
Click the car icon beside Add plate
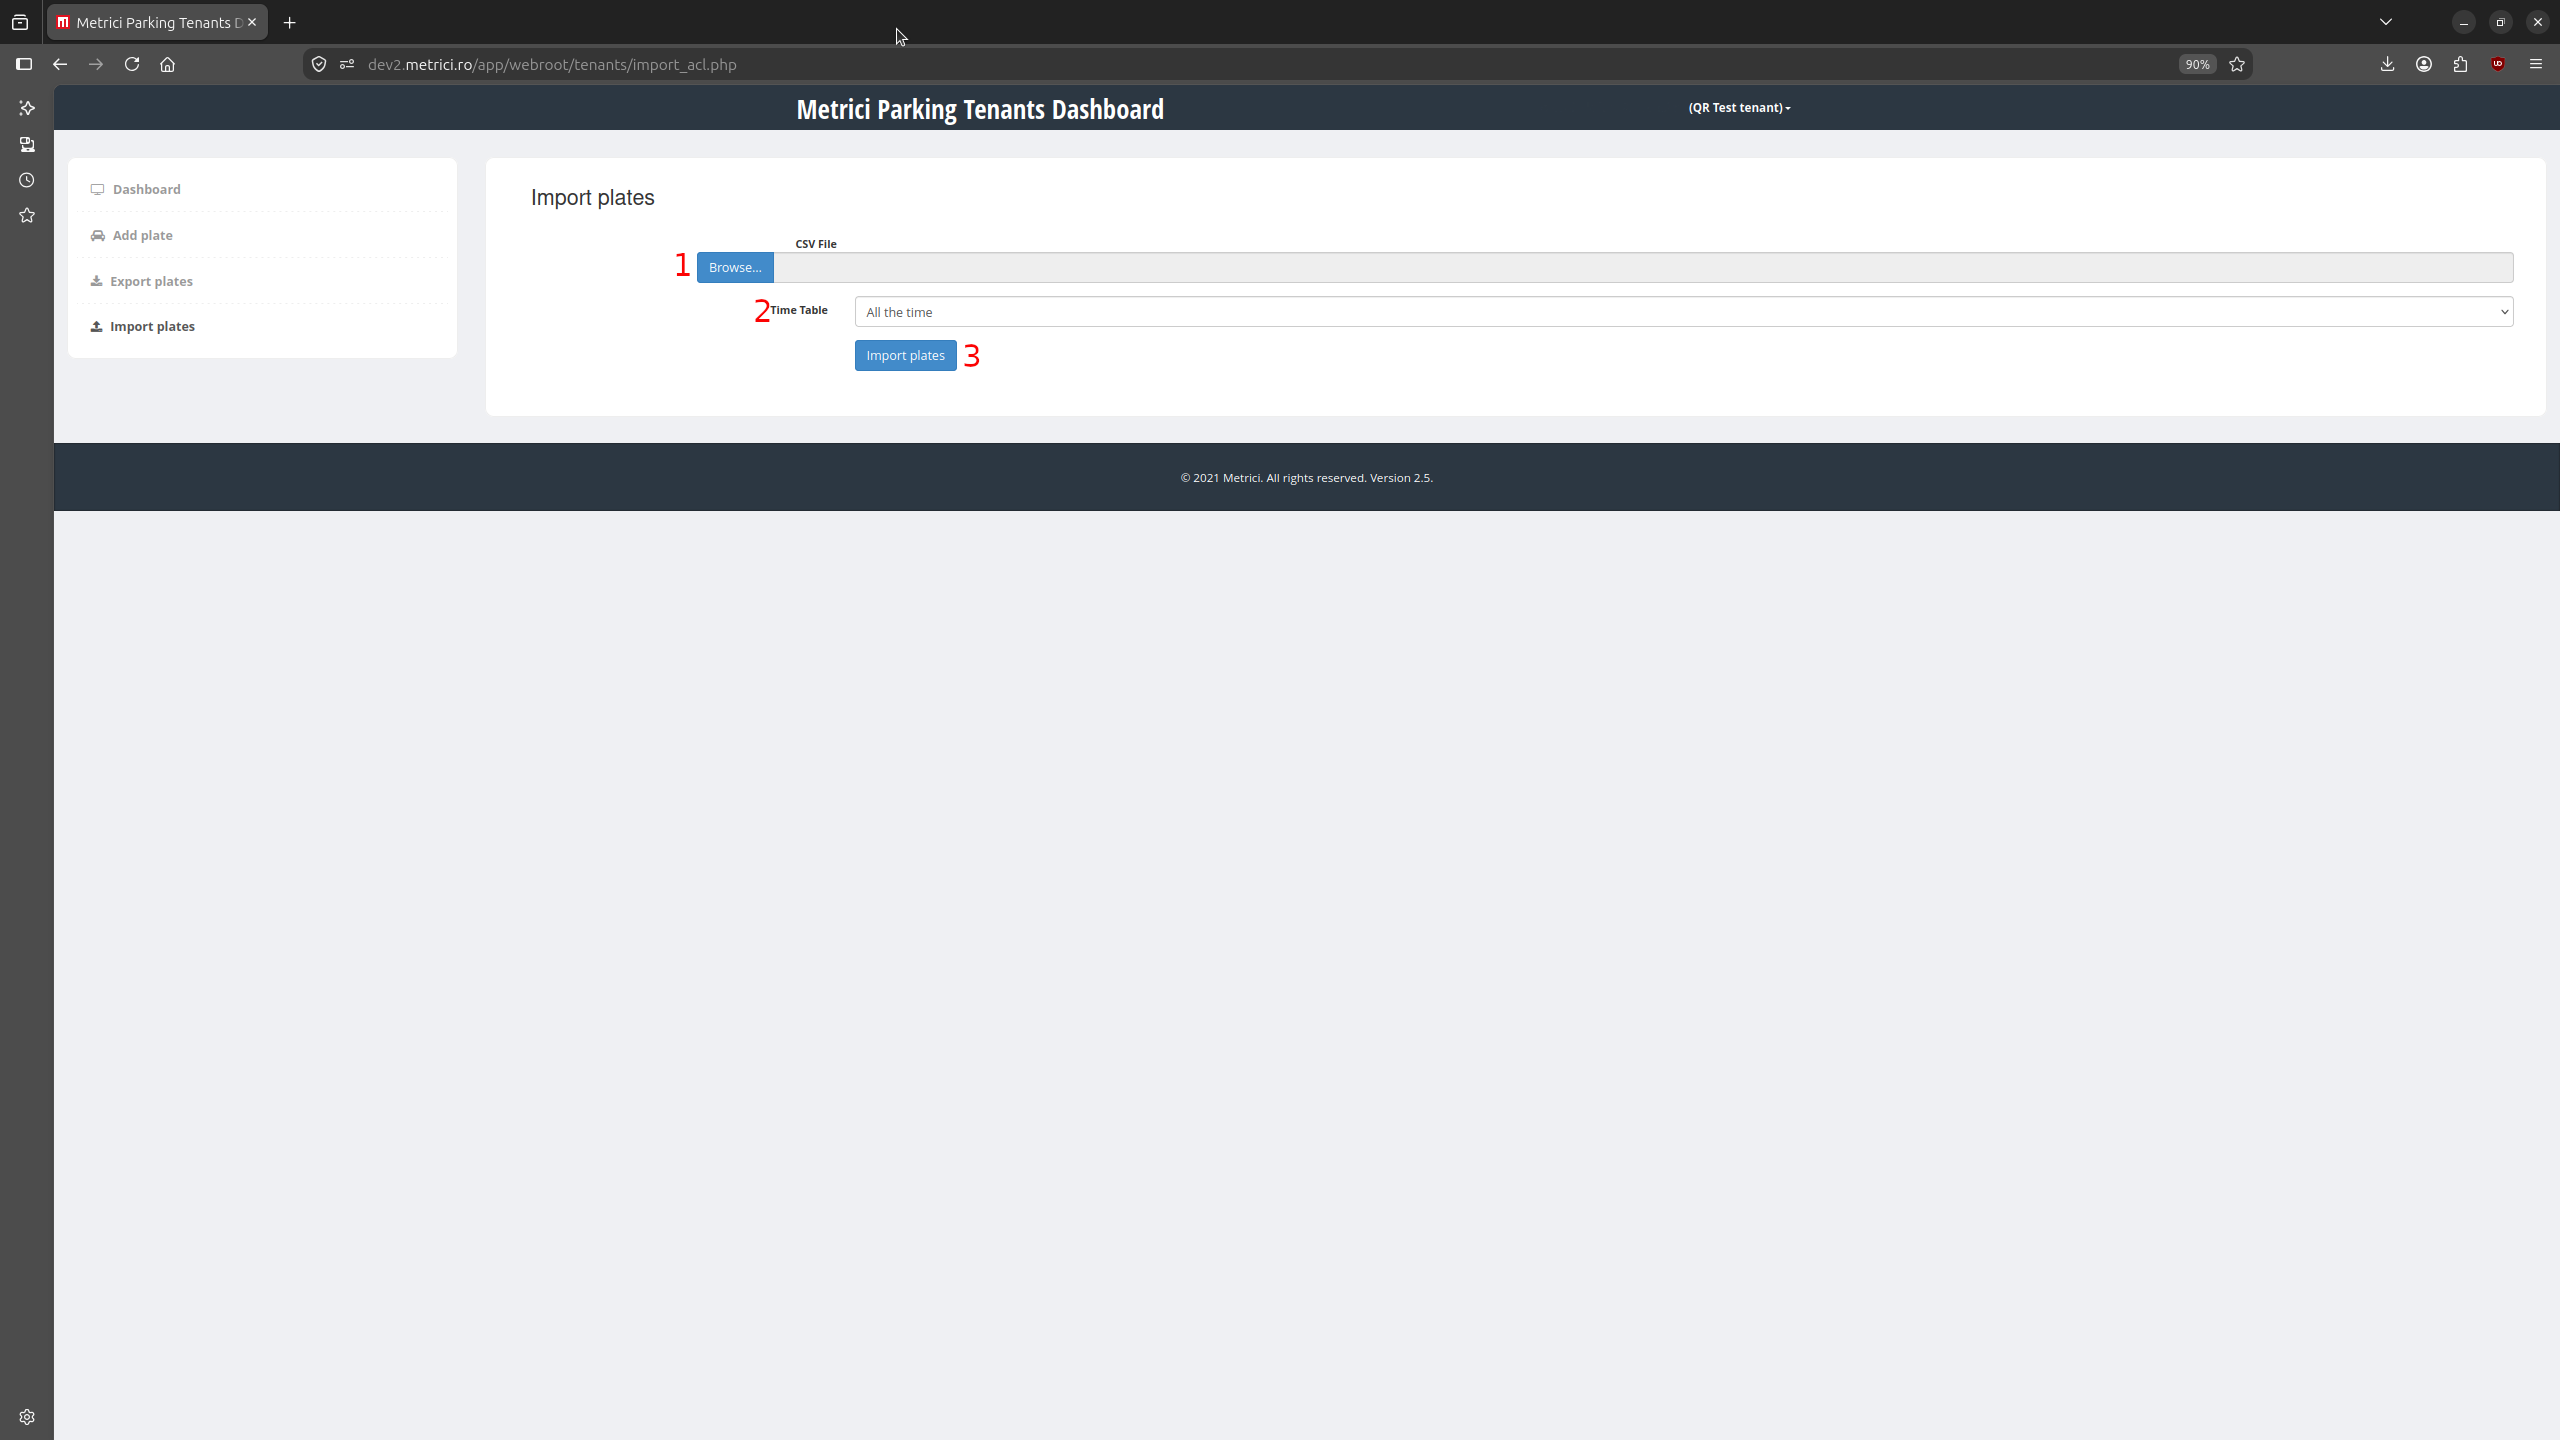97,235
